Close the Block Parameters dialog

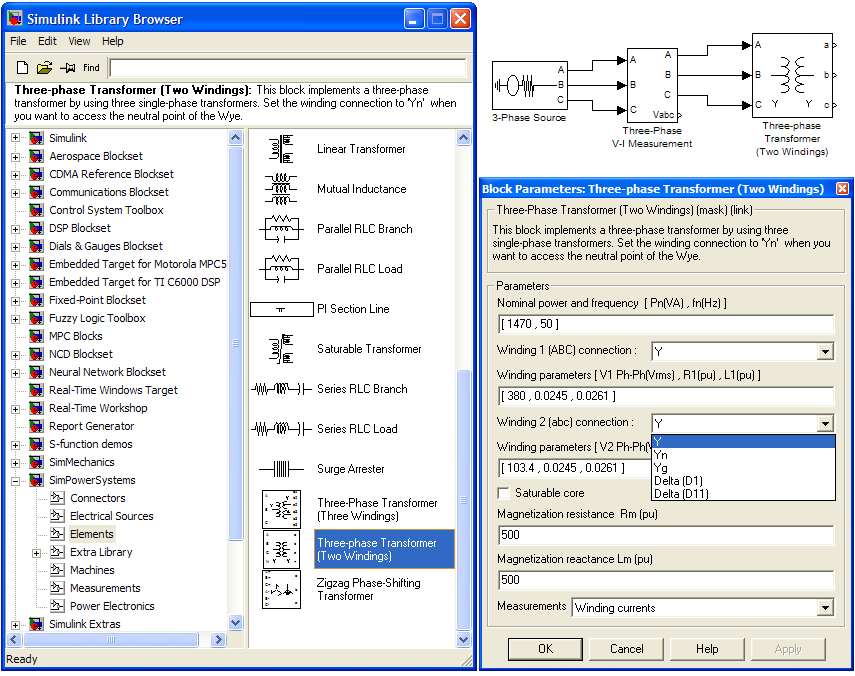[842, 189]
